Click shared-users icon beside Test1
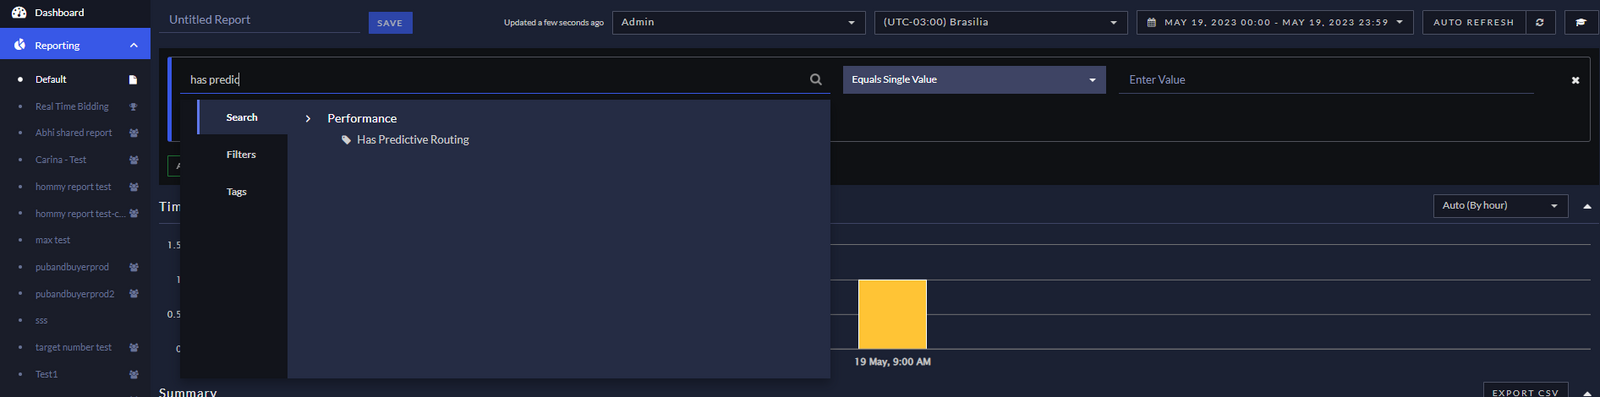 [x=134, y=375]
